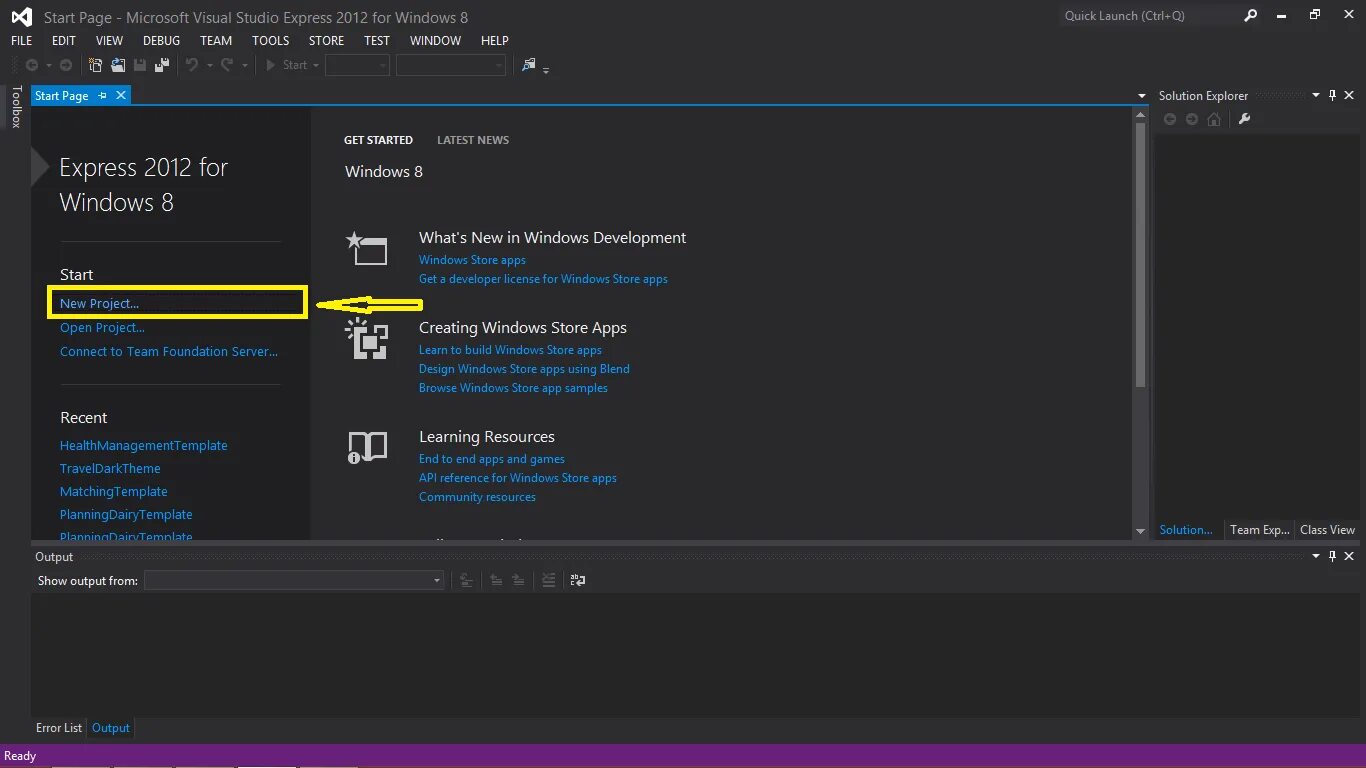This screenshot has height=768, width=1366.
Task: Open the STORE menu
Action: 326,41
